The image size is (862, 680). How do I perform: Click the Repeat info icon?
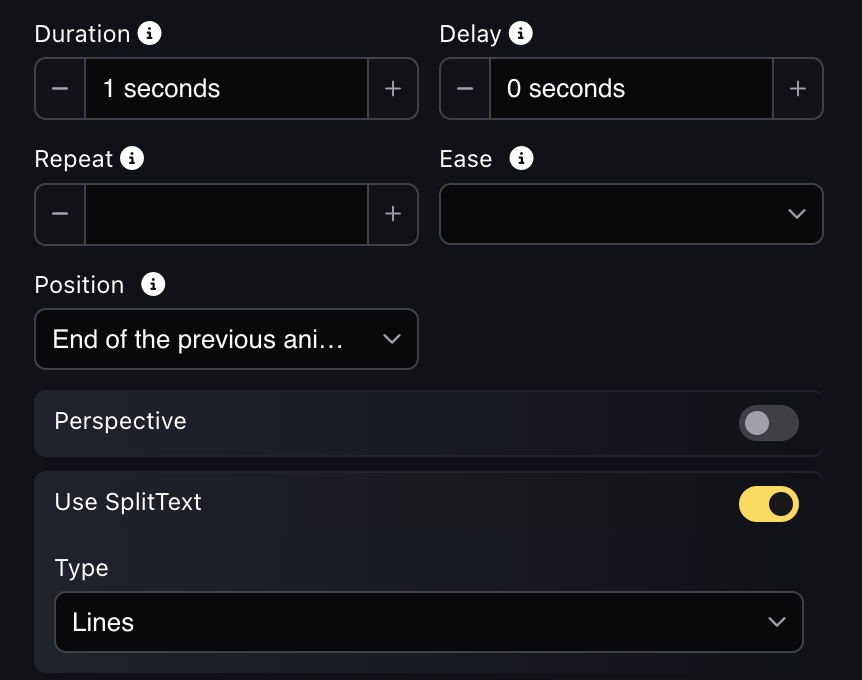coord(132,158)
